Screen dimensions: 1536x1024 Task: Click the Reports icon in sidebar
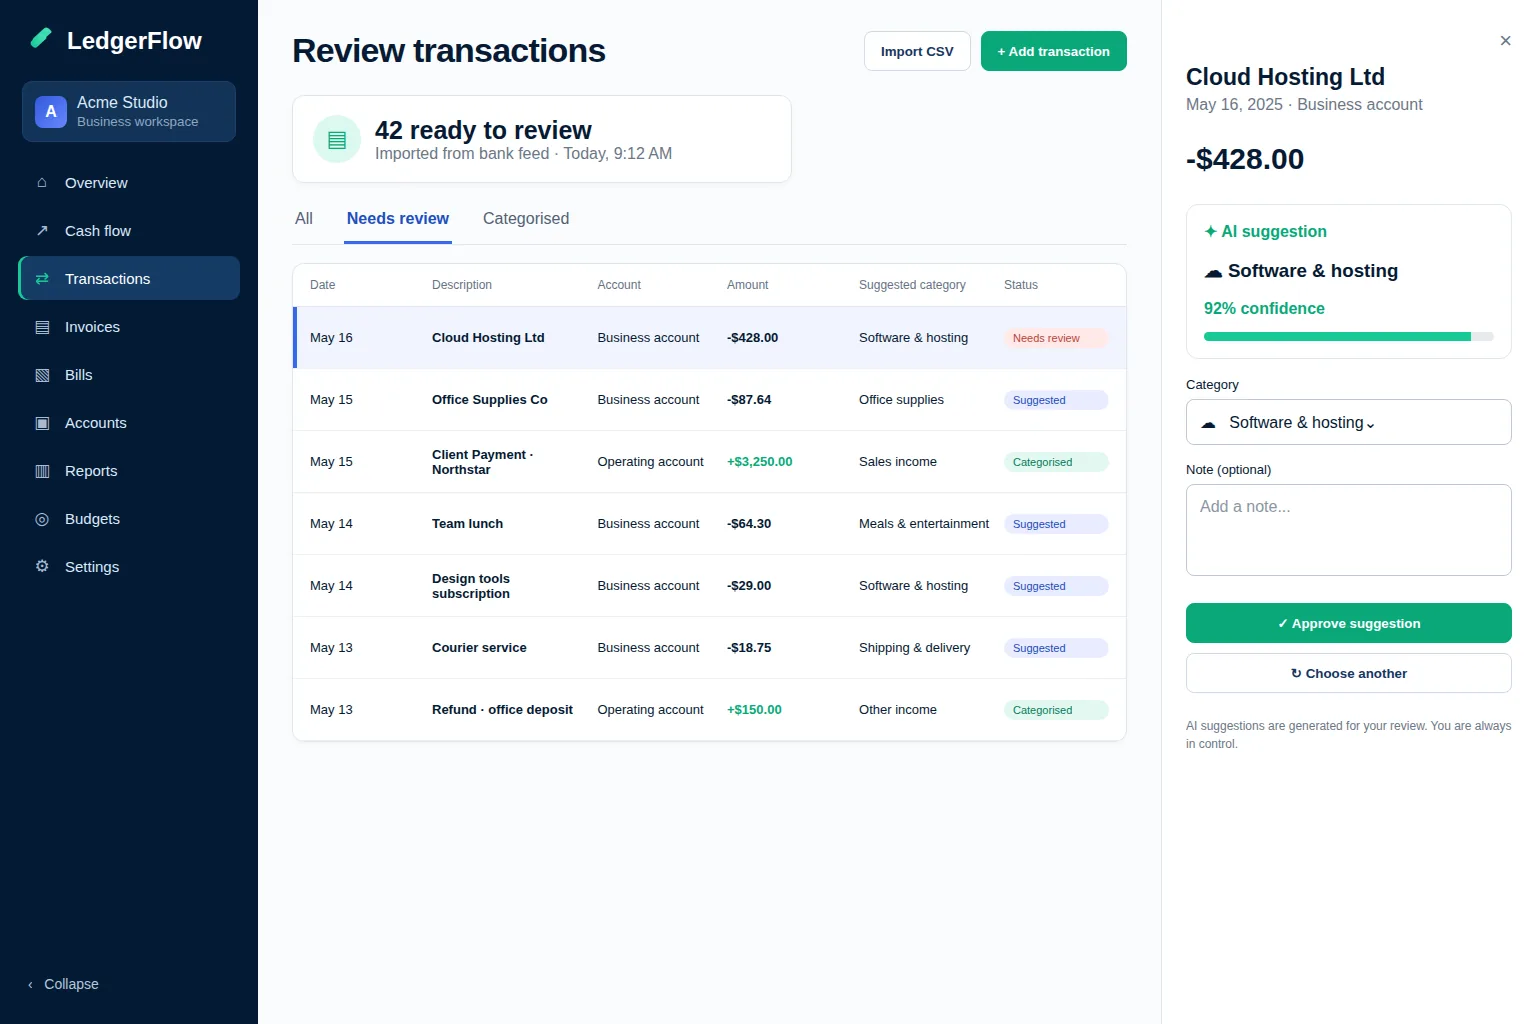point(42,471)
